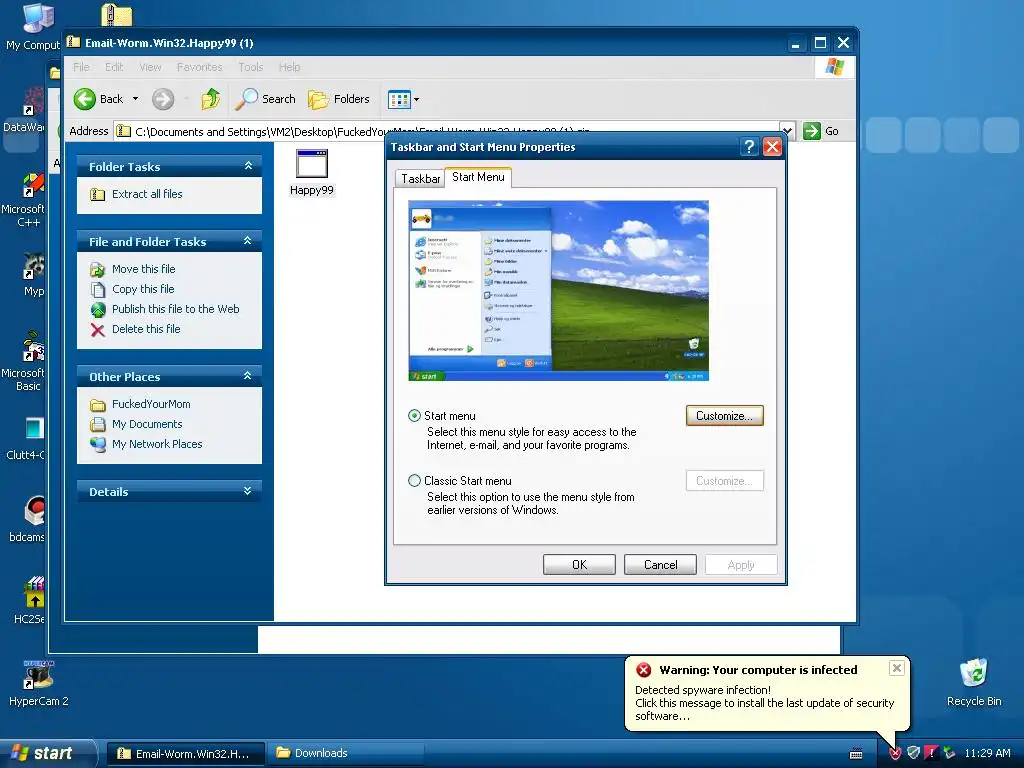Image resolution: width=1024 pixels, height=768 pixels.
Task: Open the Recycle Bin desktop icon
Action: pyautogui.click(x=974, y=682)
